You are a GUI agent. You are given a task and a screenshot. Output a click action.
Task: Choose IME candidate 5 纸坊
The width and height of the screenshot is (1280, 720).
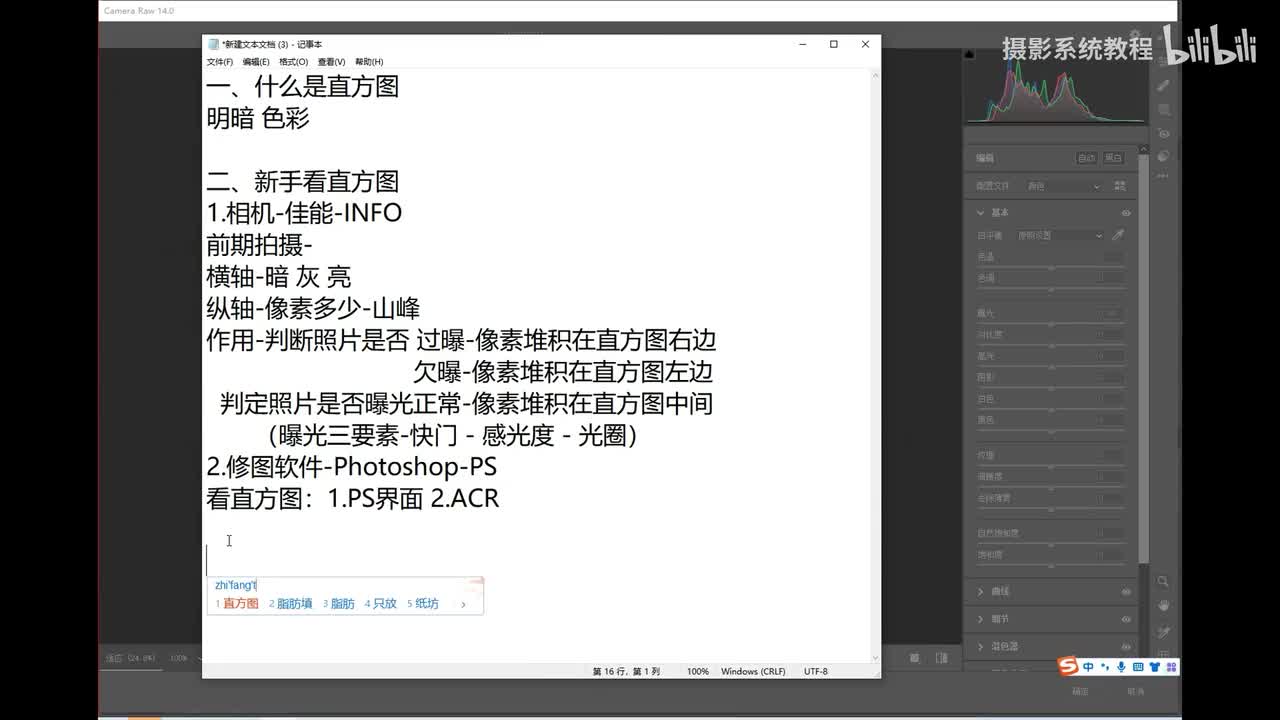pyautogui.click(x=423, y=603)
